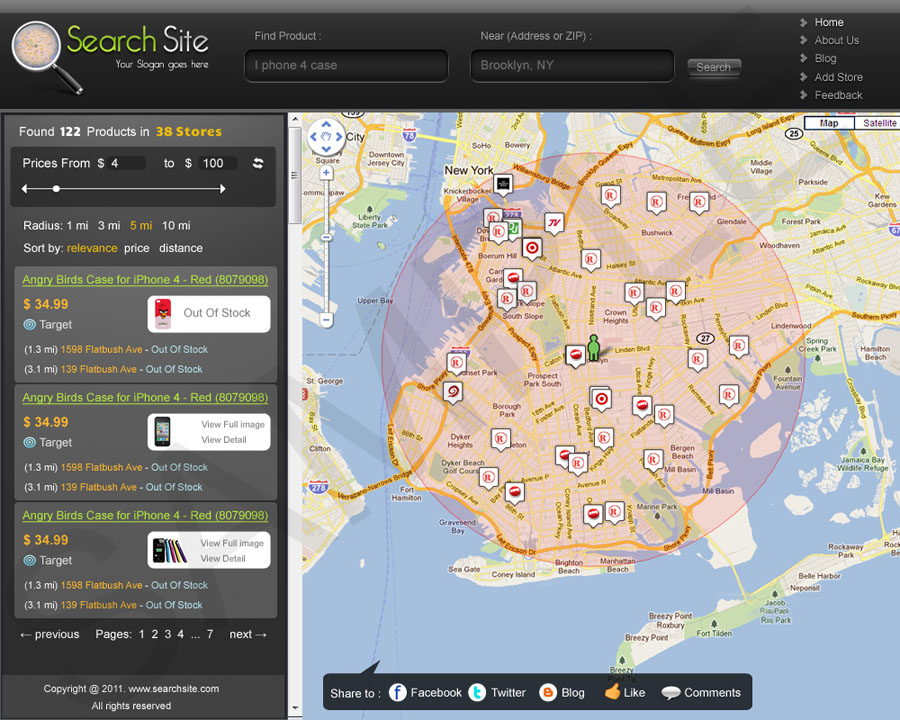Click the Target bullseye marker near Boerum Hill
The width and height of the screenshot is (900, 720).
(532, 248)
